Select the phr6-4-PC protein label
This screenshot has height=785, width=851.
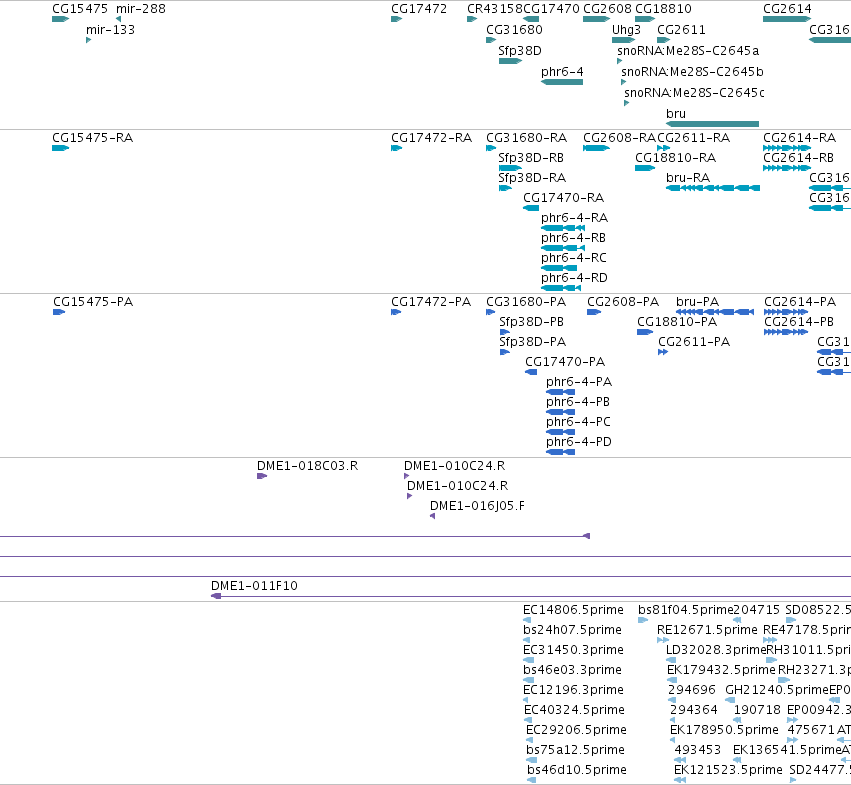pos(578,422)
